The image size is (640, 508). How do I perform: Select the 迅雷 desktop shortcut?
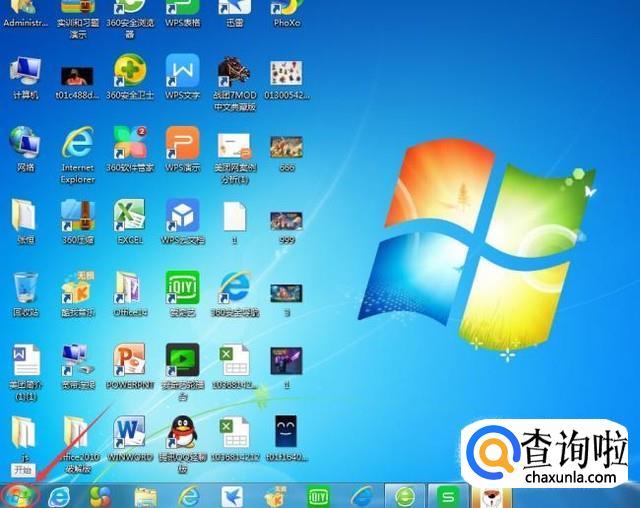[235, 13]
